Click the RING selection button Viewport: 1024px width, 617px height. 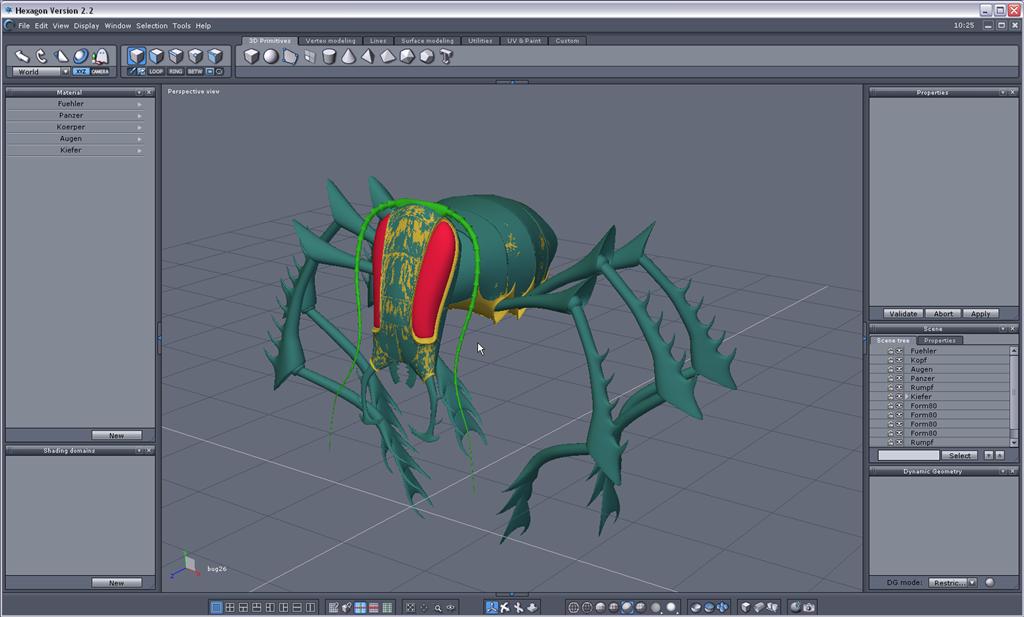coord(176,72)
